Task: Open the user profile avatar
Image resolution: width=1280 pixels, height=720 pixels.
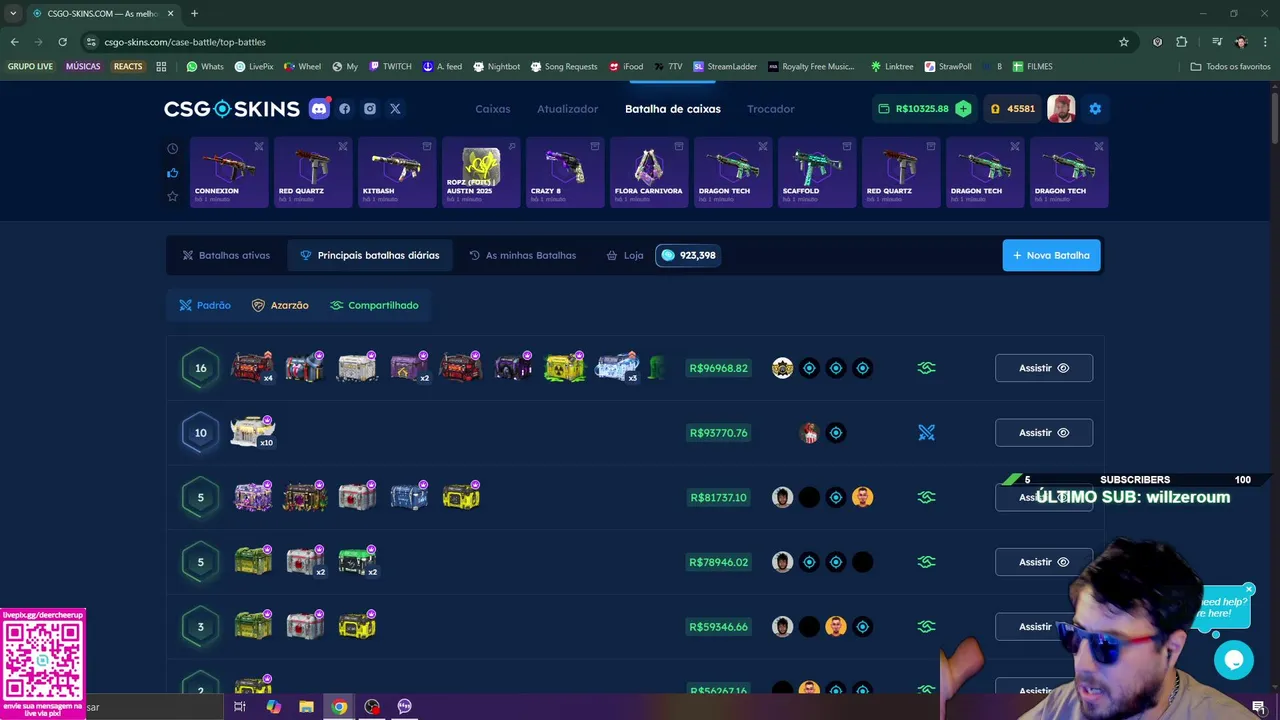Action: pos(1061,109)
